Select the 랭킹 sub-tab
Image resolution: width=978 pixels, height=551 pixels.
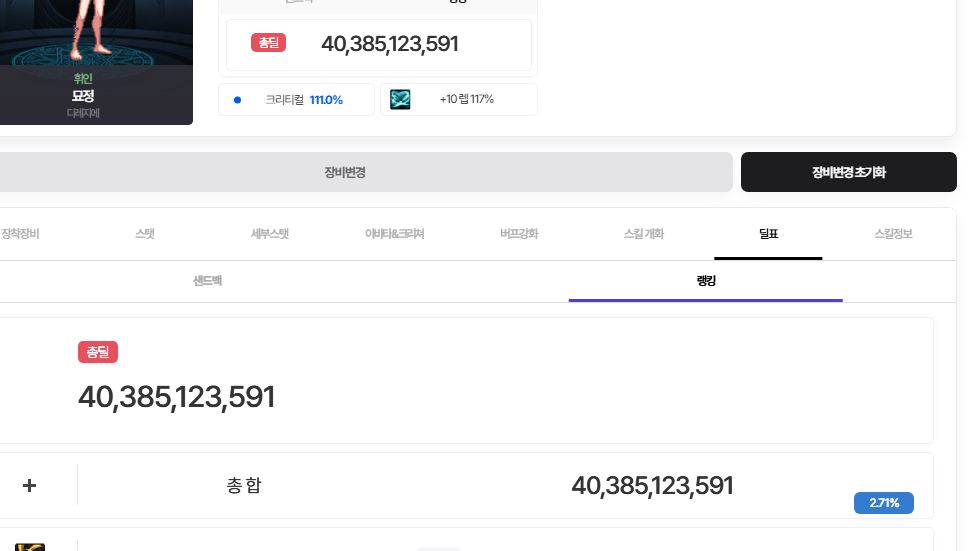coord(706,281)
